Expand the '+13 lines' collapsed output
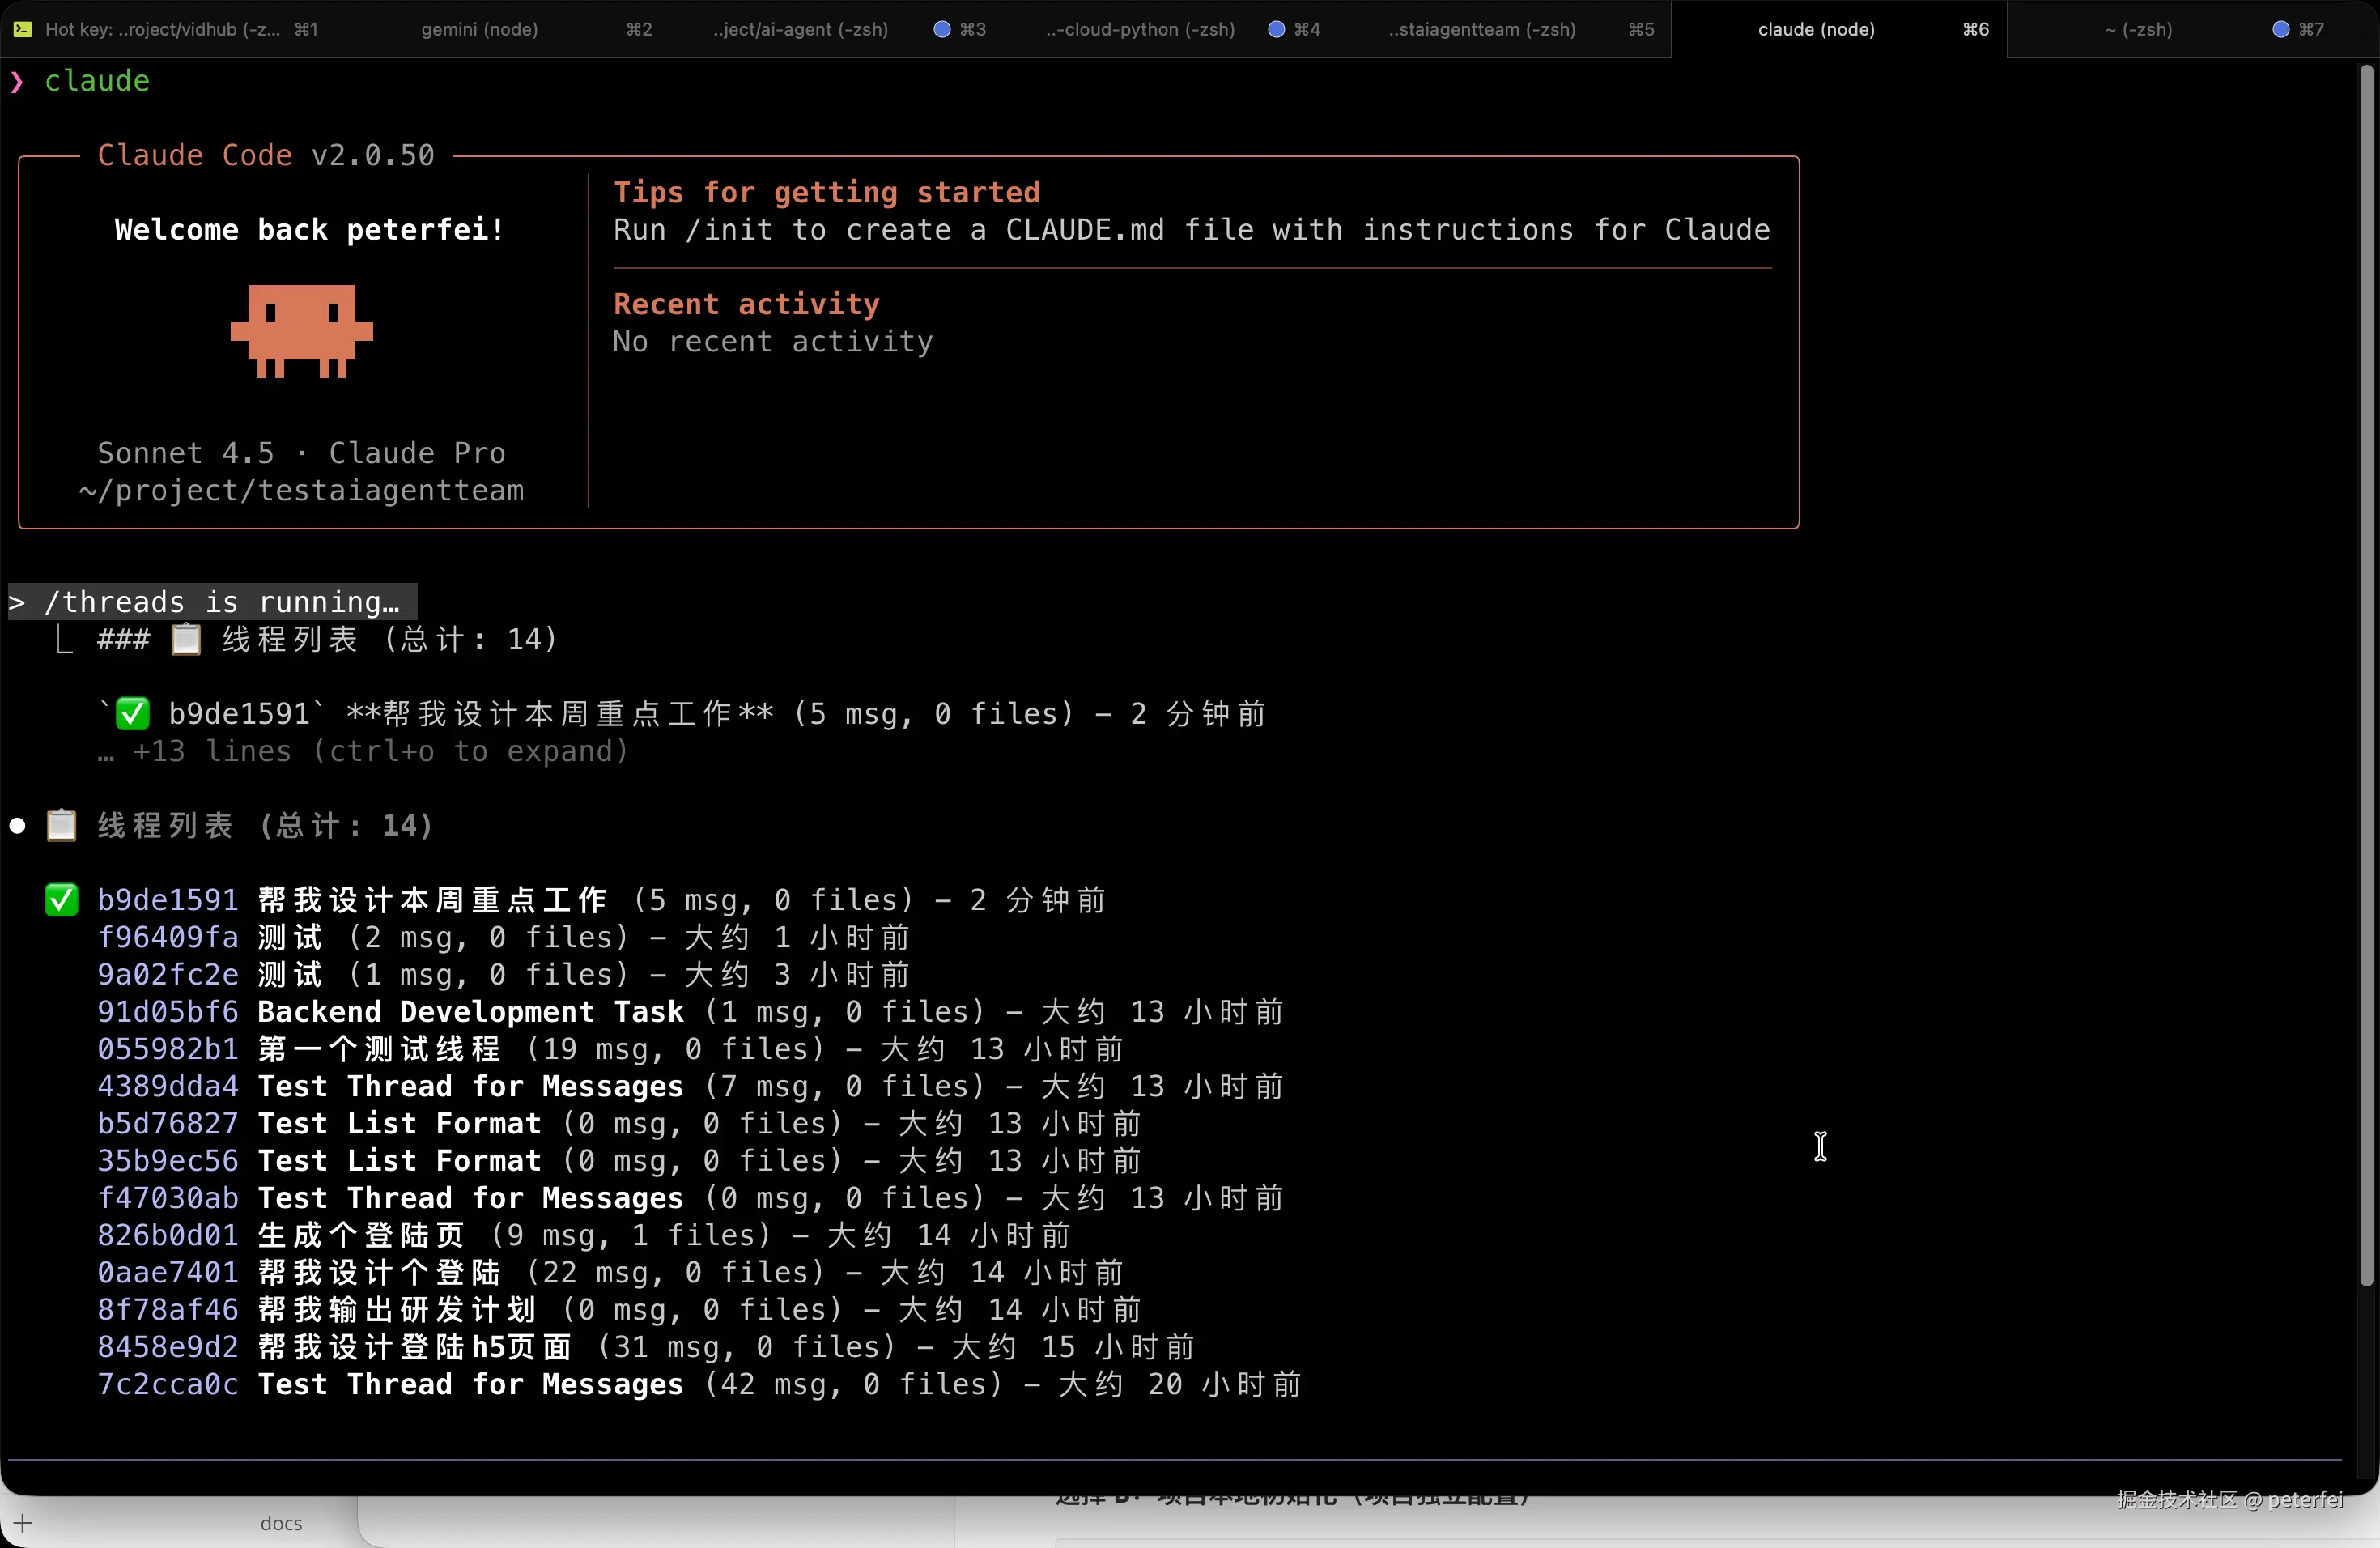 [x=363, y=751]
